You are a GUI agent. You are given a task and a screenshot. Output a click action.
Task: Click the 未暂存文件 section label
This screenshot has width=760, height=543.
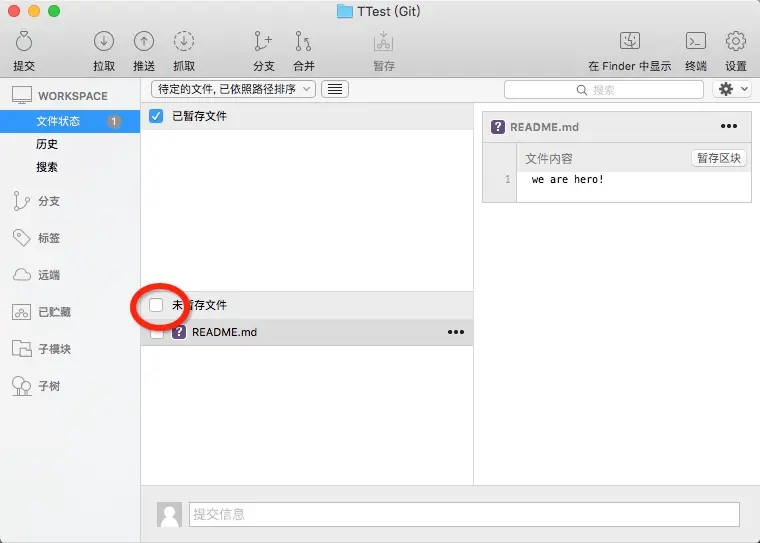coord(200,305)
